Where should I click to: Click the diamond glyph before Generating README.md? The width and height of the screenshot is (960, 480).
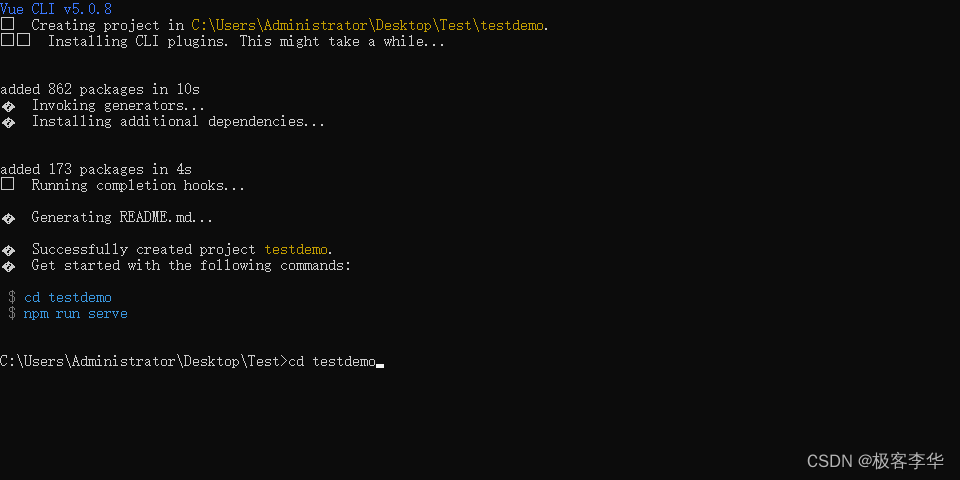pyautogui.click(x=8, y=217)
